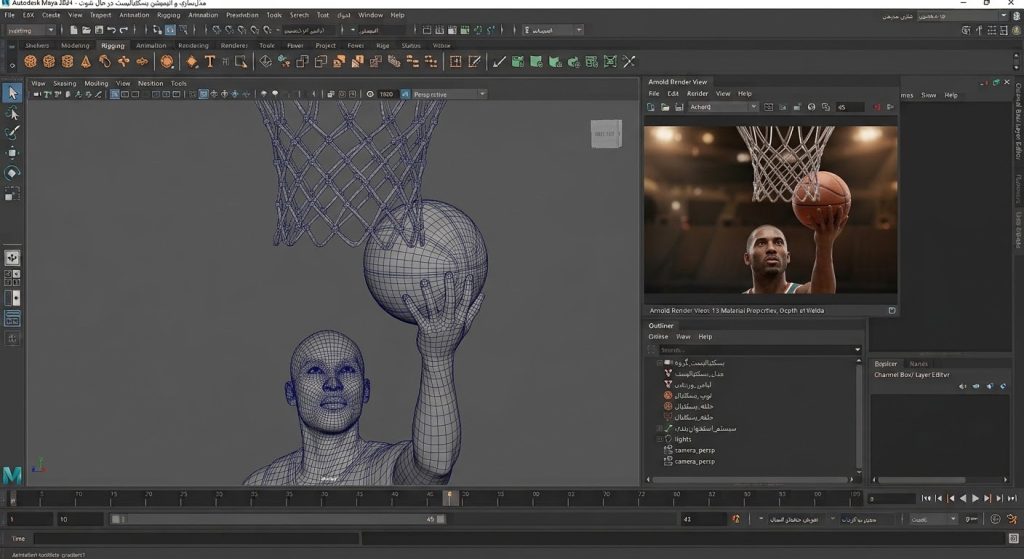Screen dimensions: 1024x559
Task: Toggle the highlighted display button in viewport panel toolbar
Action: tap(114, 94)
